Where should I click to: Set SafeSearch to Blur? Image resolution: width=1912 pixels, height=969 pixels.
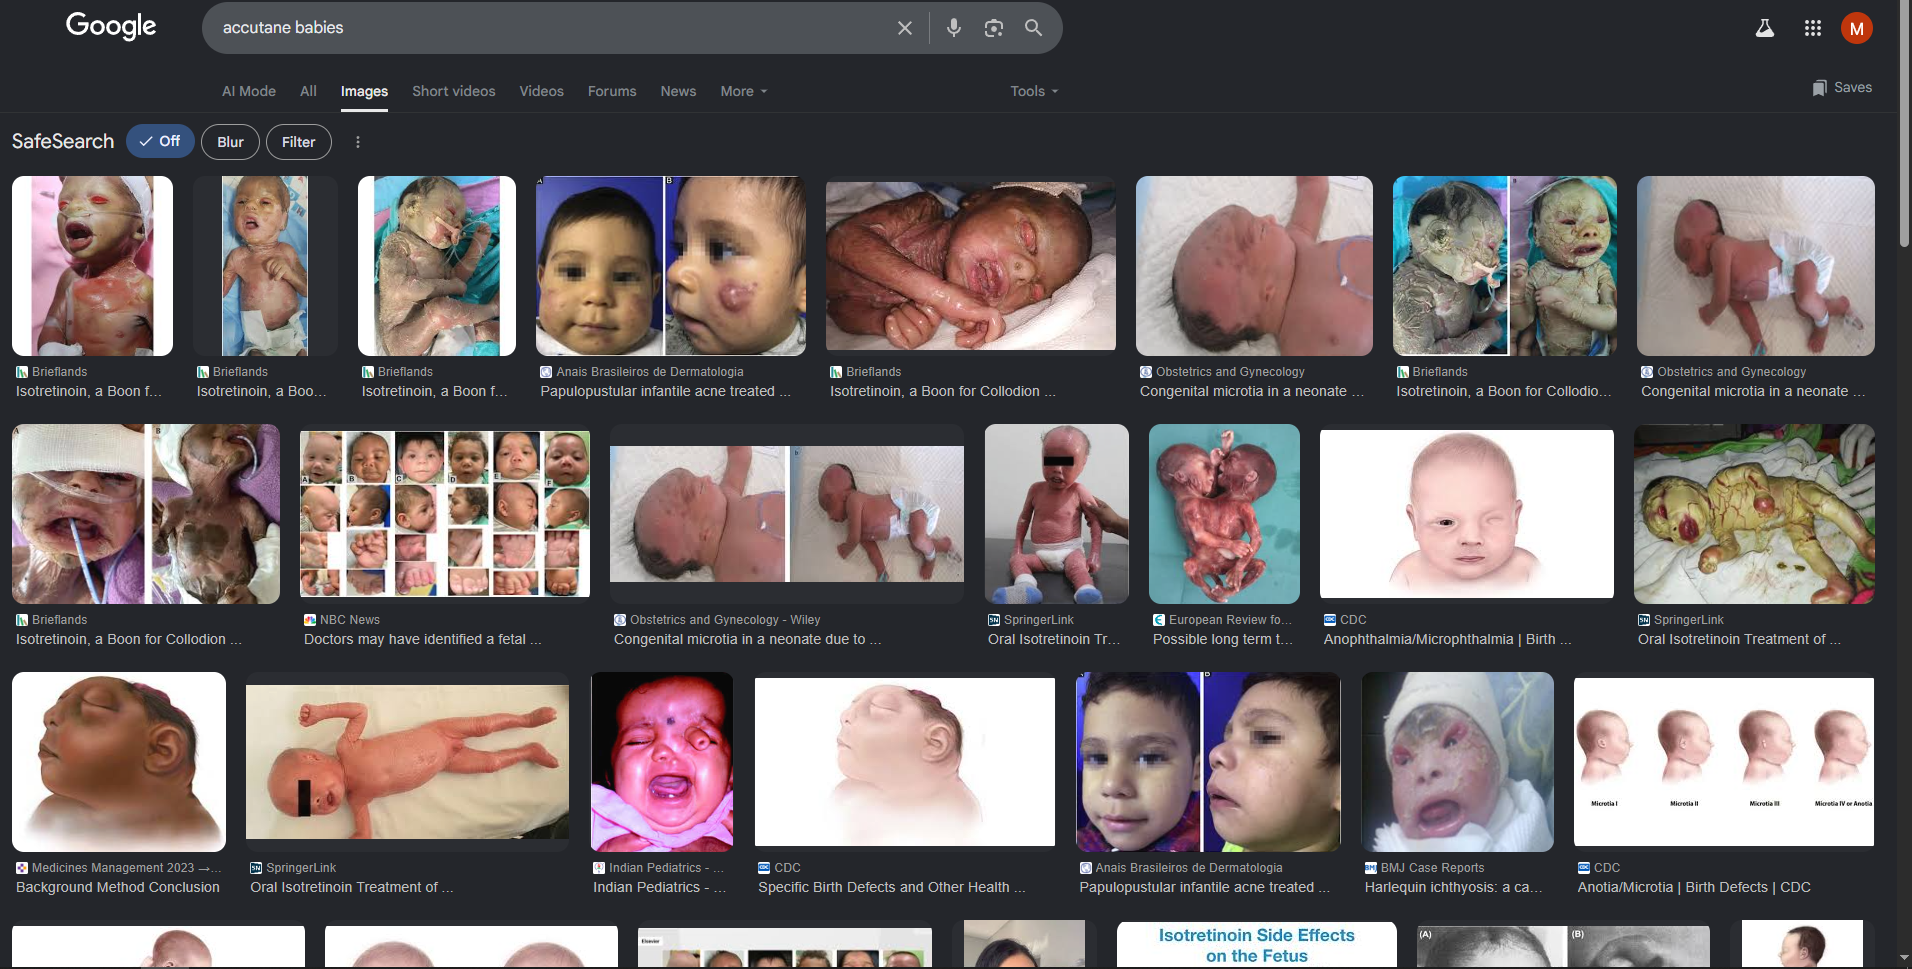230,142
